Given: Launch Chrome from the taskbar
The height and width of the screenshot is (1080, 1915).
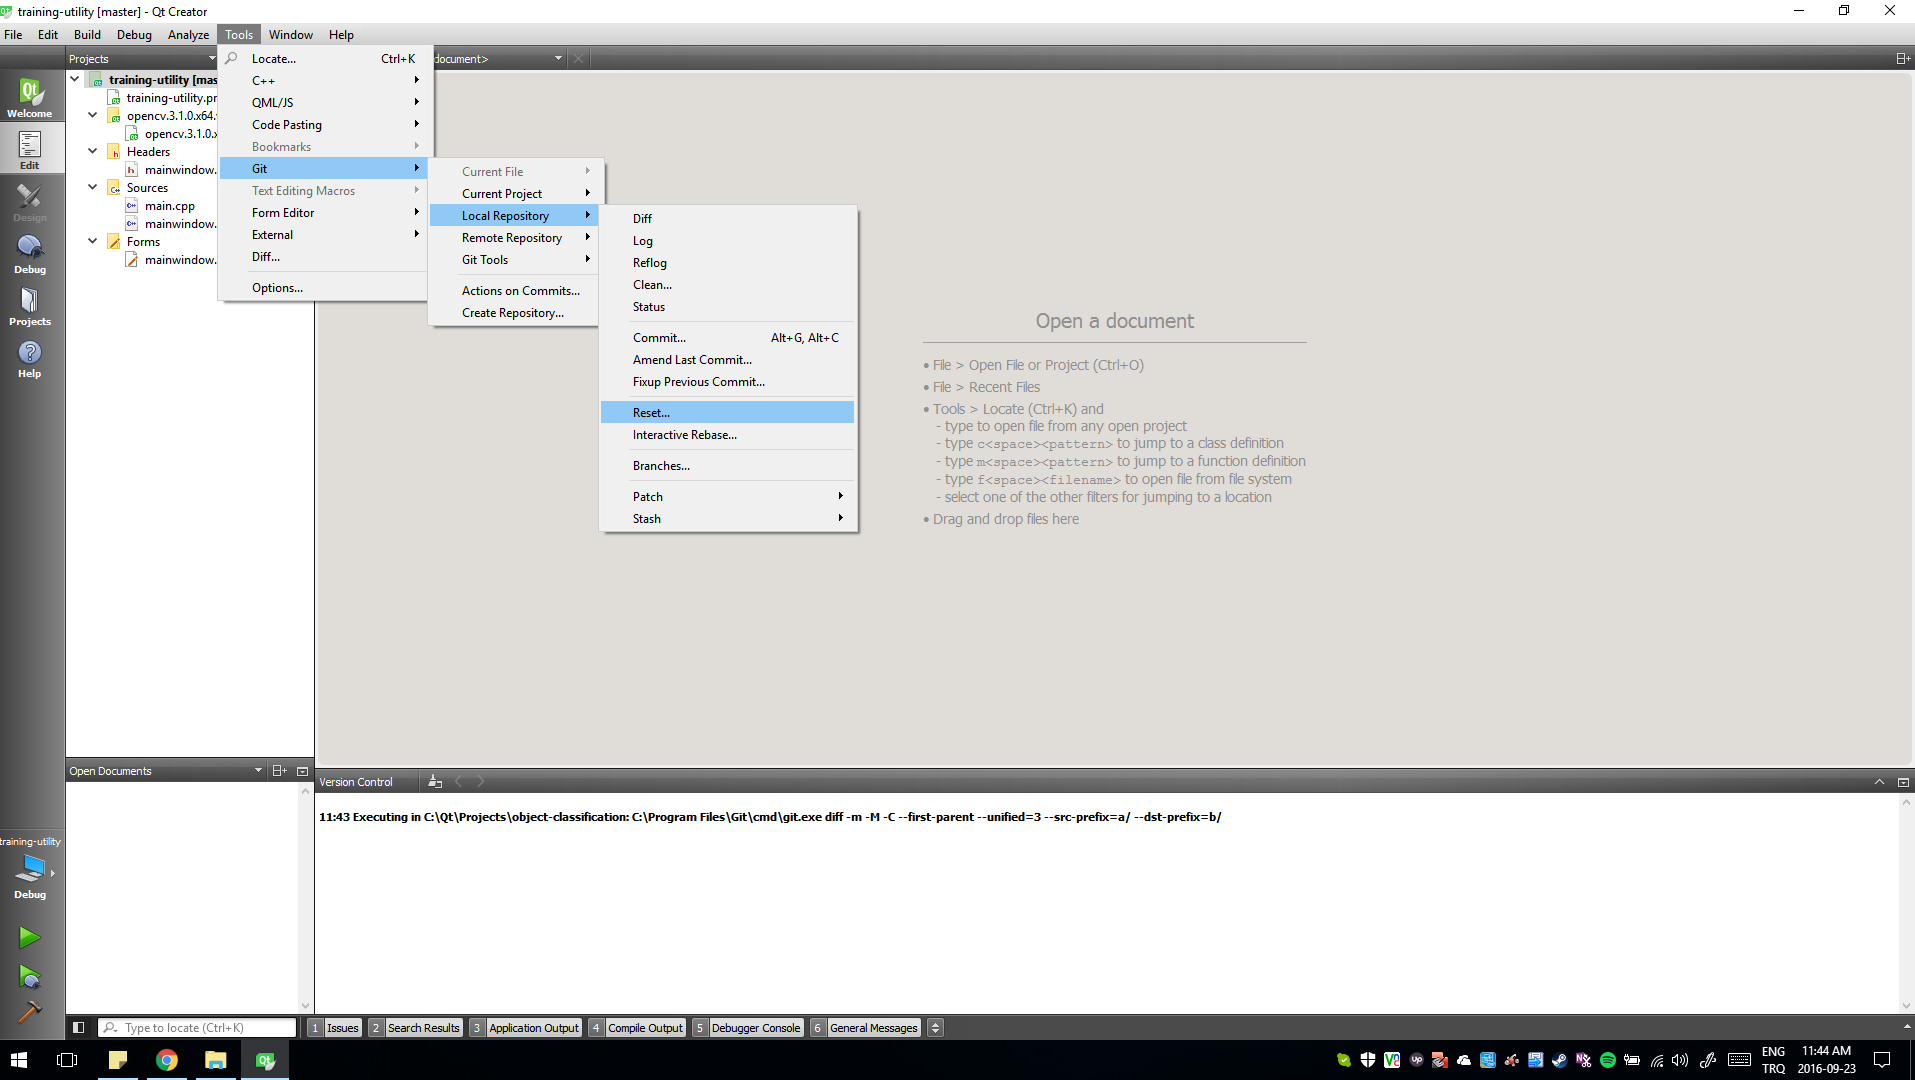Looking at the screenshot, I should (167, 1060).
